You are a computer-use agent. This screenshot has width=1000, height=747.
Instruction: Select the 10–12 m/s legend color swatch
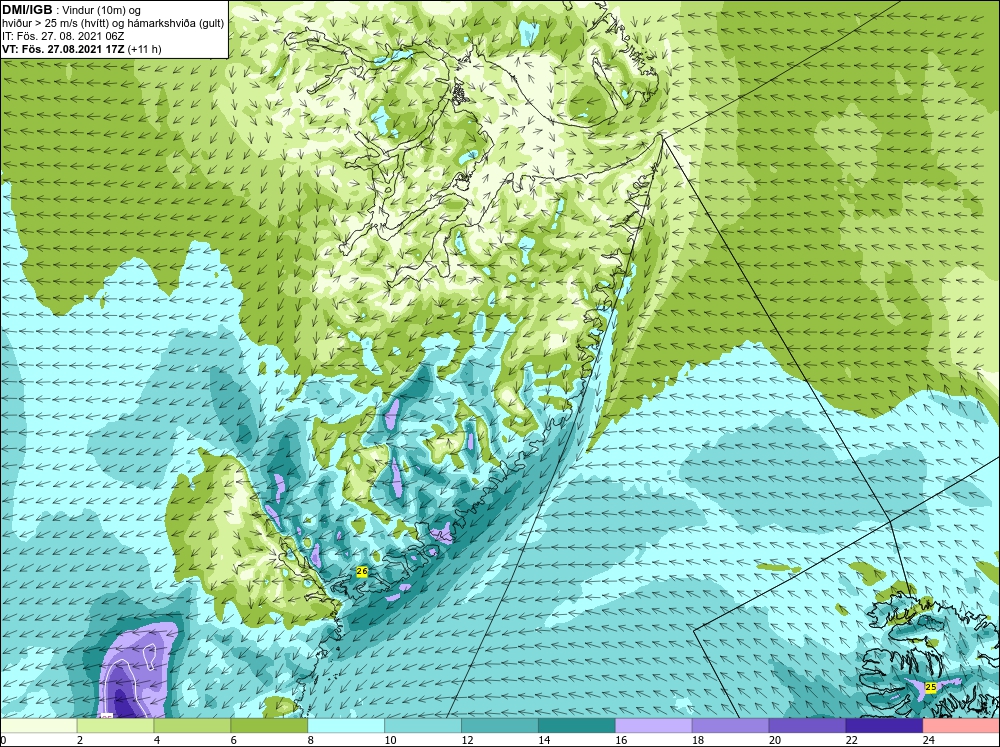pyautogui.click(x=423, y=725)
